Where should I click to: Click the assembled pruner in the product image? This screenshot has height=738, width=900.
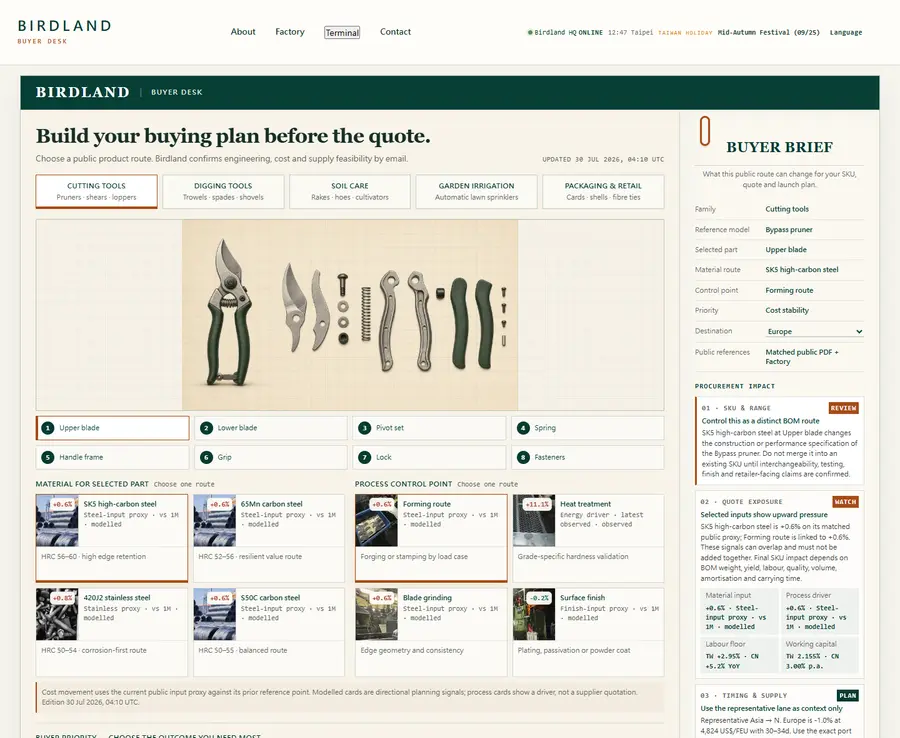[230, 313]
